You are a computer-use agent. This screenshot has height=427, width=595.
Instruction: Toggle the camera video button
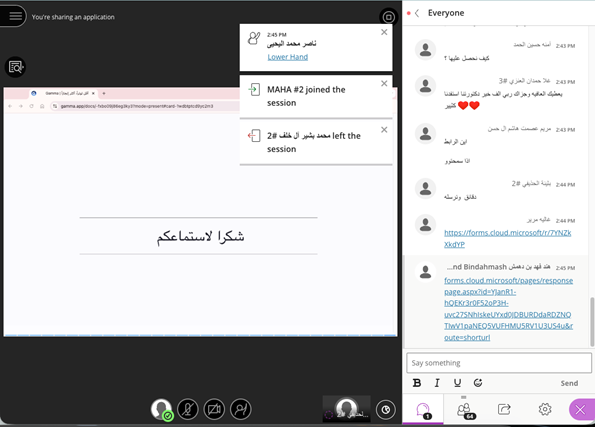click(x=214, y=409)
